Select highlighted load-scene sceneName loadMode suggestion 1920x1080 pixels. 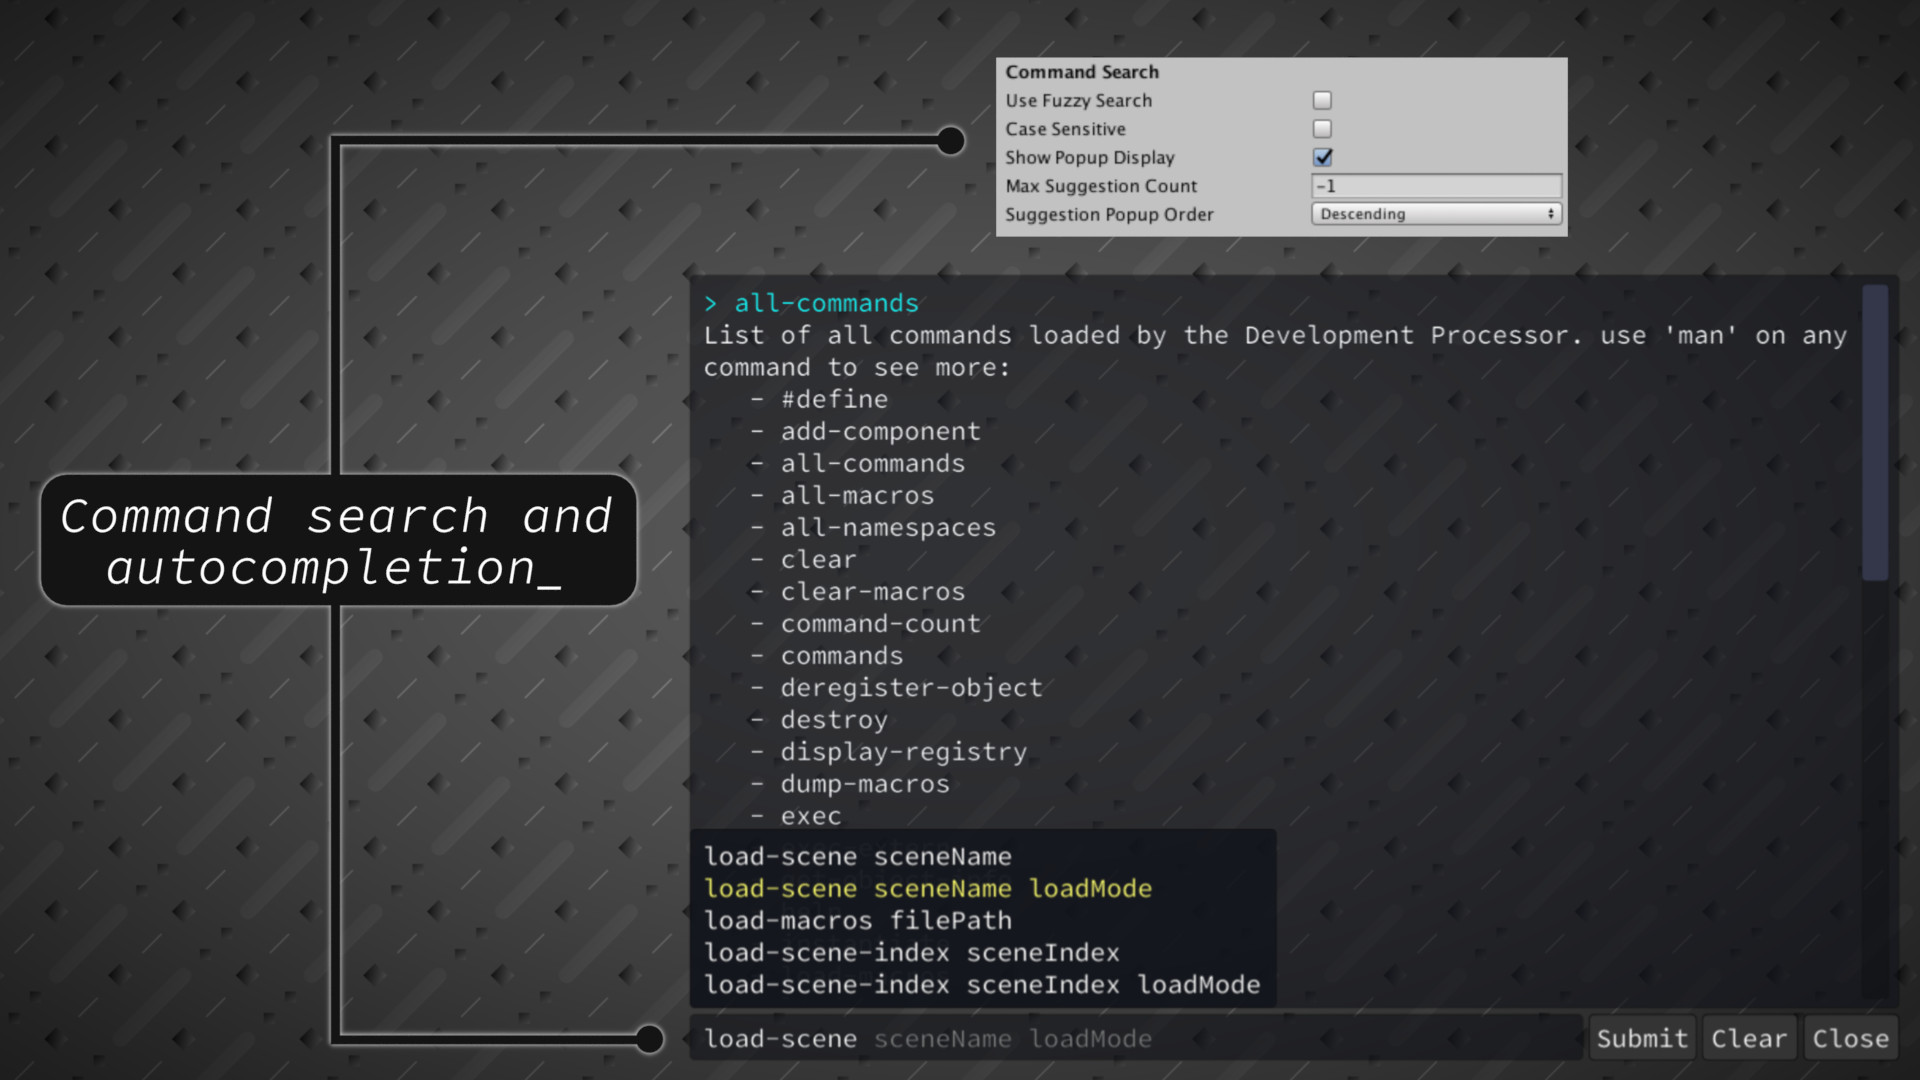[x=927, y=889]
